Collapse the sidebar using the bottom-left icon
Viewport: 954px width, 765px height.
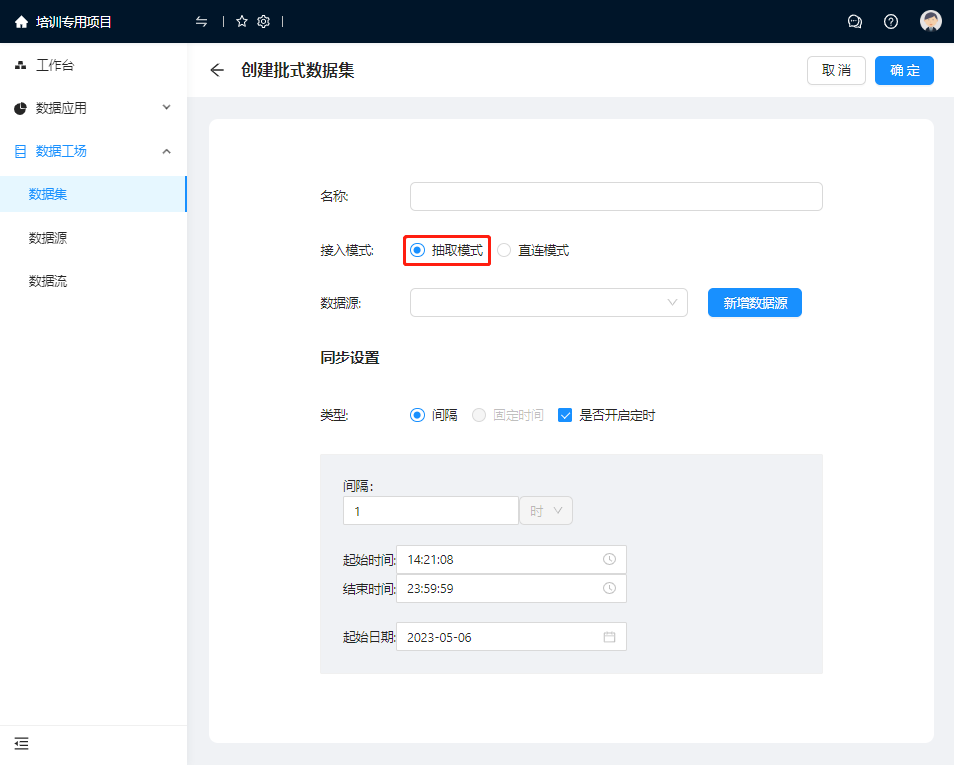point(22,743)
